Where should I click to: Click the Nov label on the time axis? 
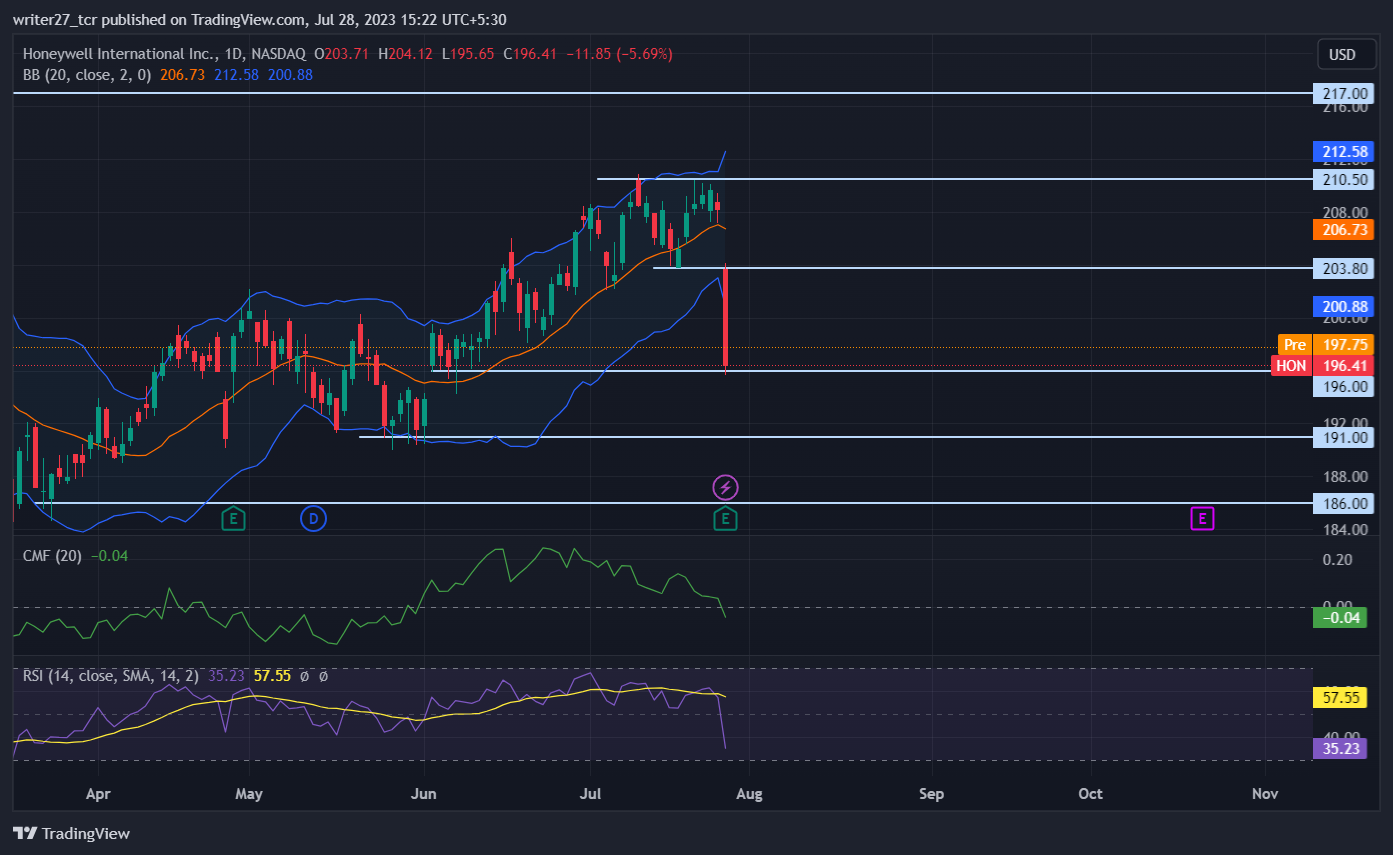(1265, 794)
